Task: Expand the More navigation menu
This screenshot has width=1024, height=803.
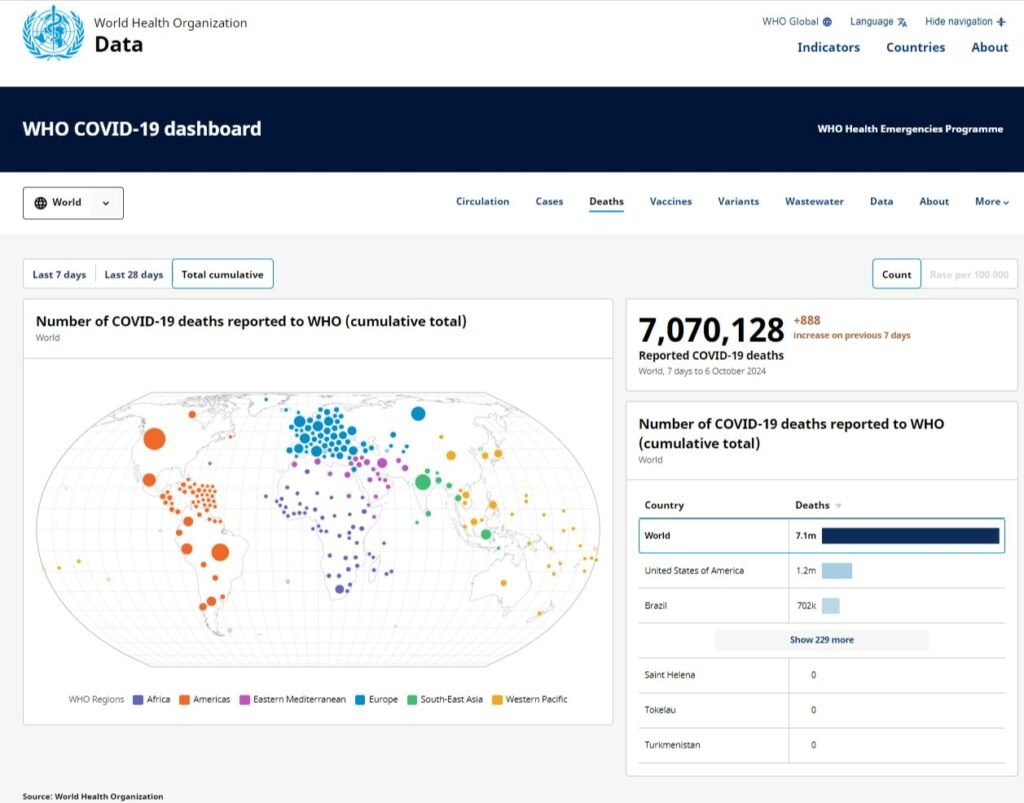Action: [991, 202]
